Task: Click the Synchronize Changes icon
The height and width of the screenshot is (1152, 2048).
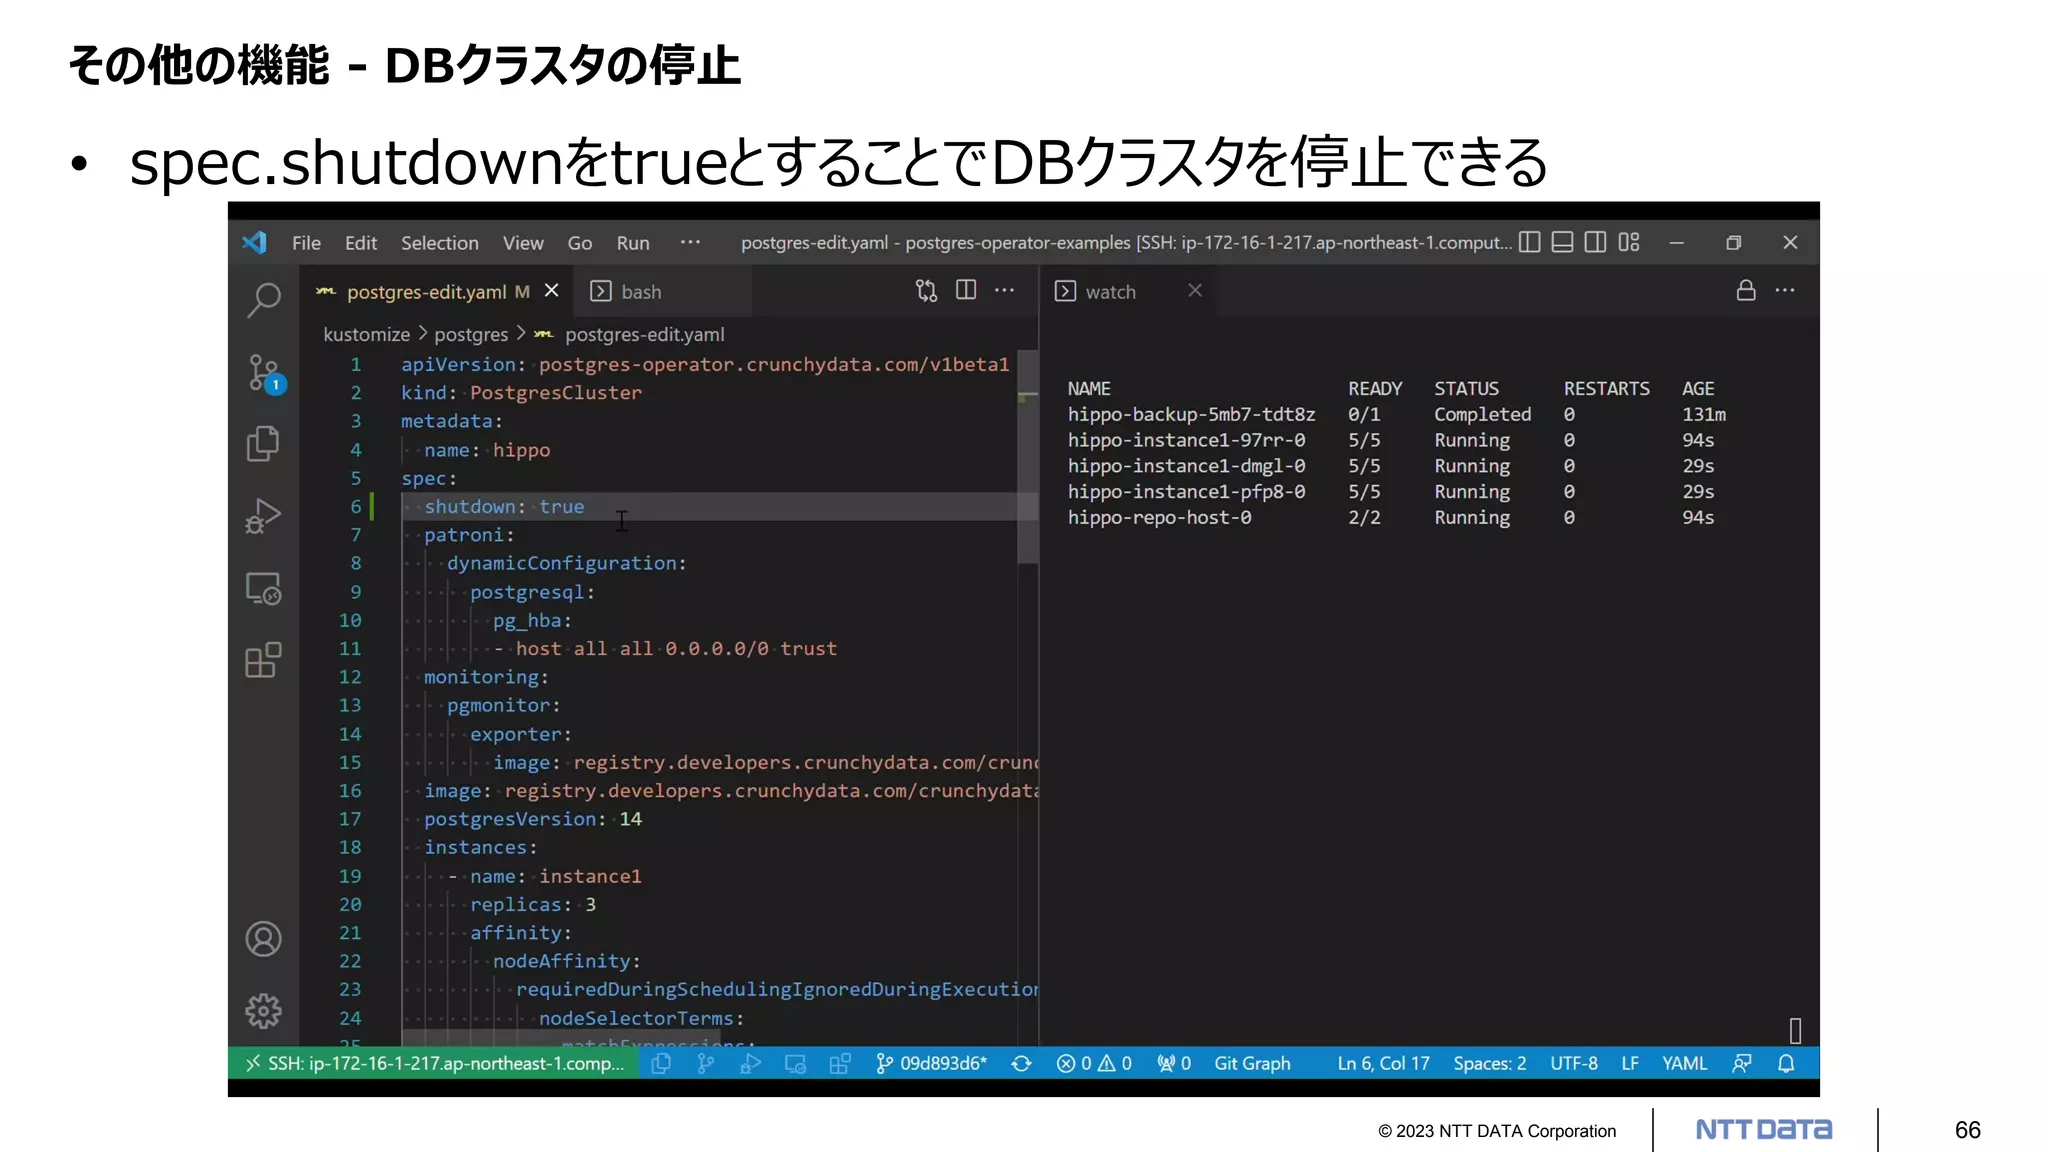Action: coord(1021,1064)
